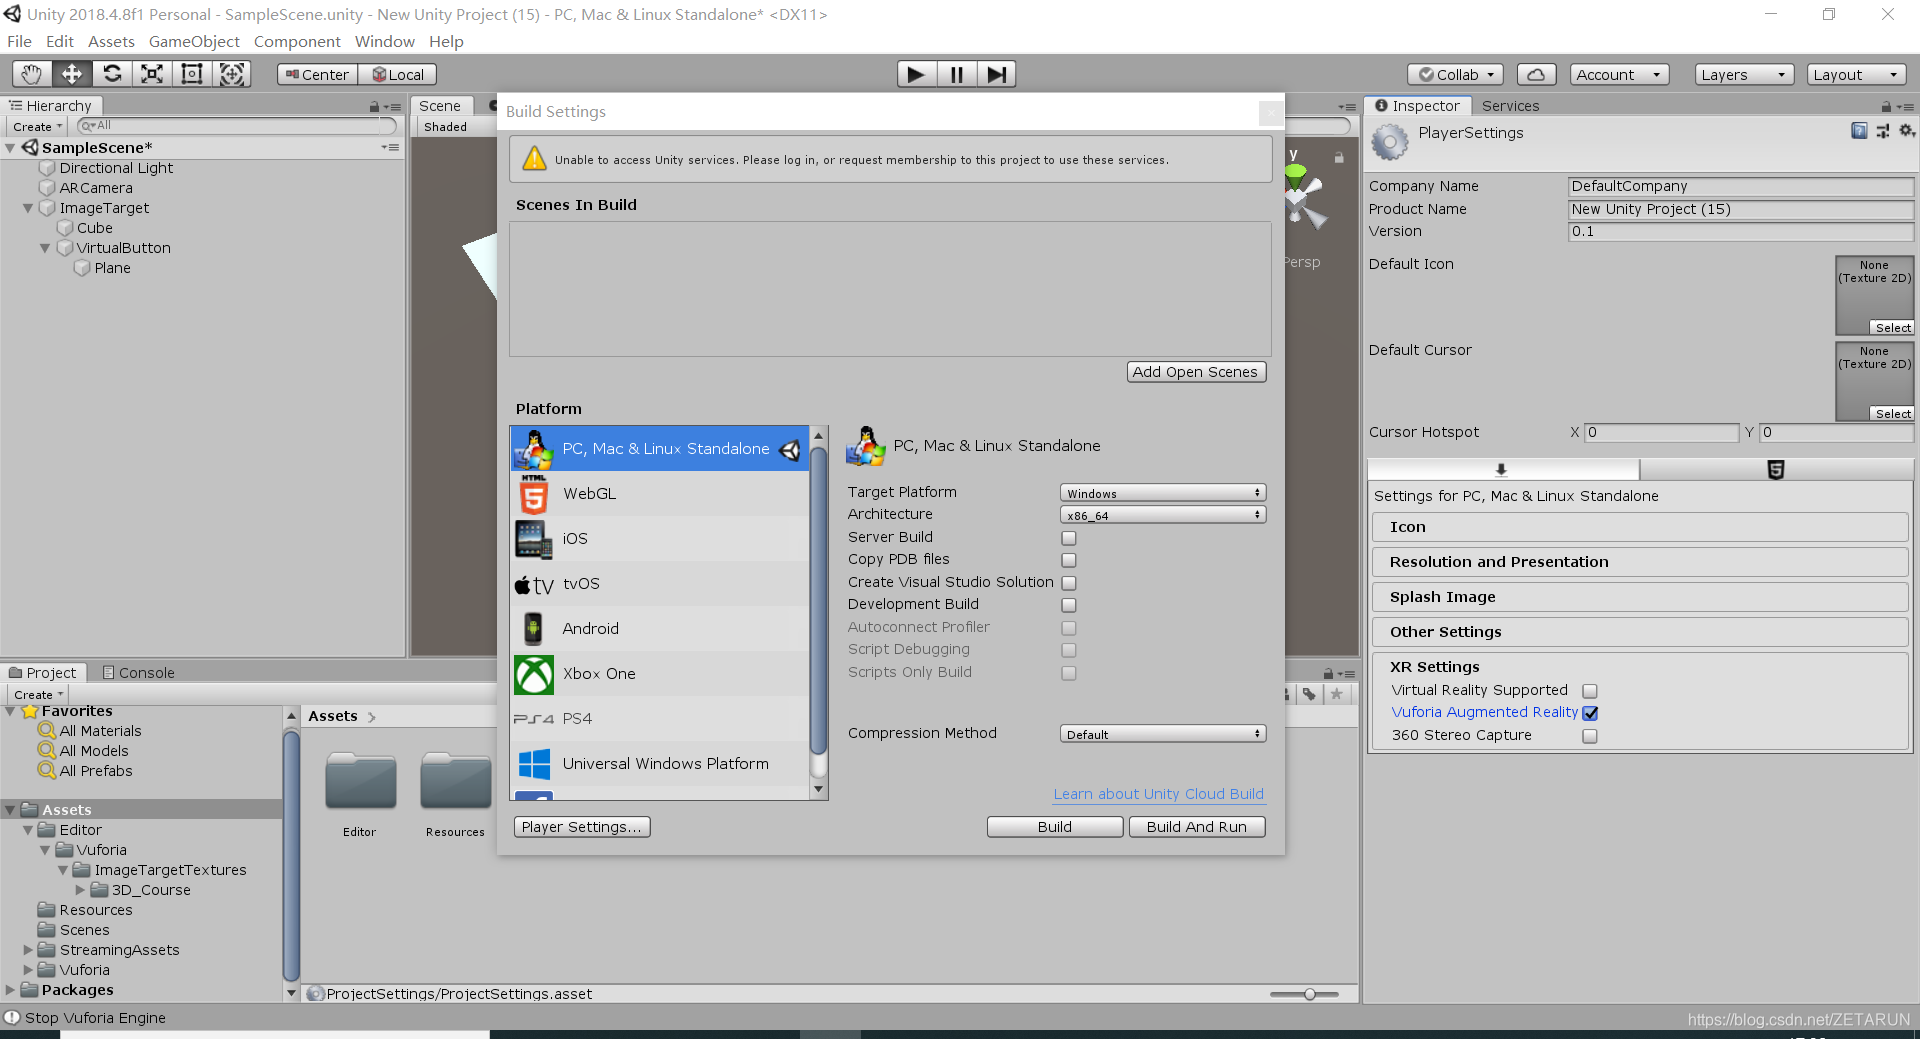
Task: Open the GameObject menu
Action: pos(194,42)
